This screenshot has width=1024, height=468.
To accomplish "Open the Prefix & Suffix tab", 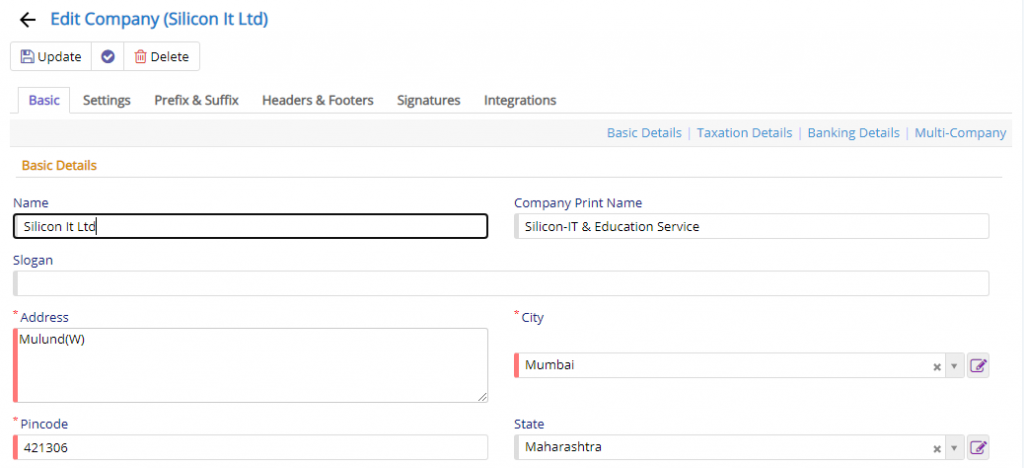I will click(197, 101).
